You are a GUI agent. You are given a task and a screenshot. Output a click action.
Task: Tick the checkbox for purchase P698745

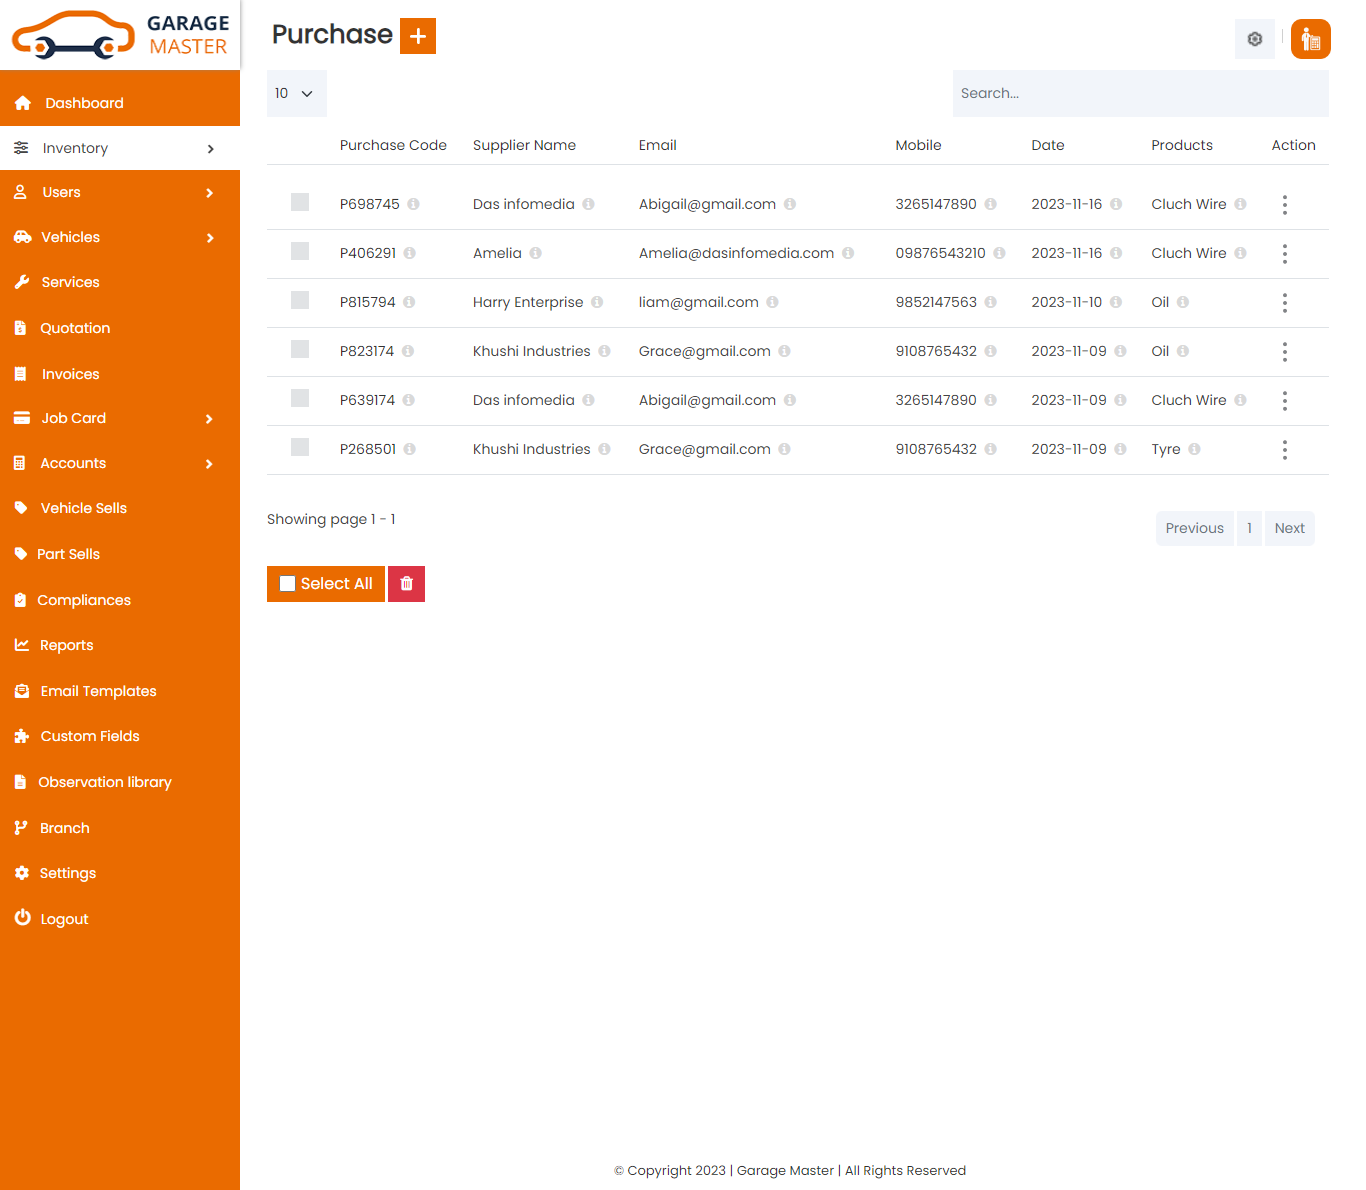coord(300,203)
